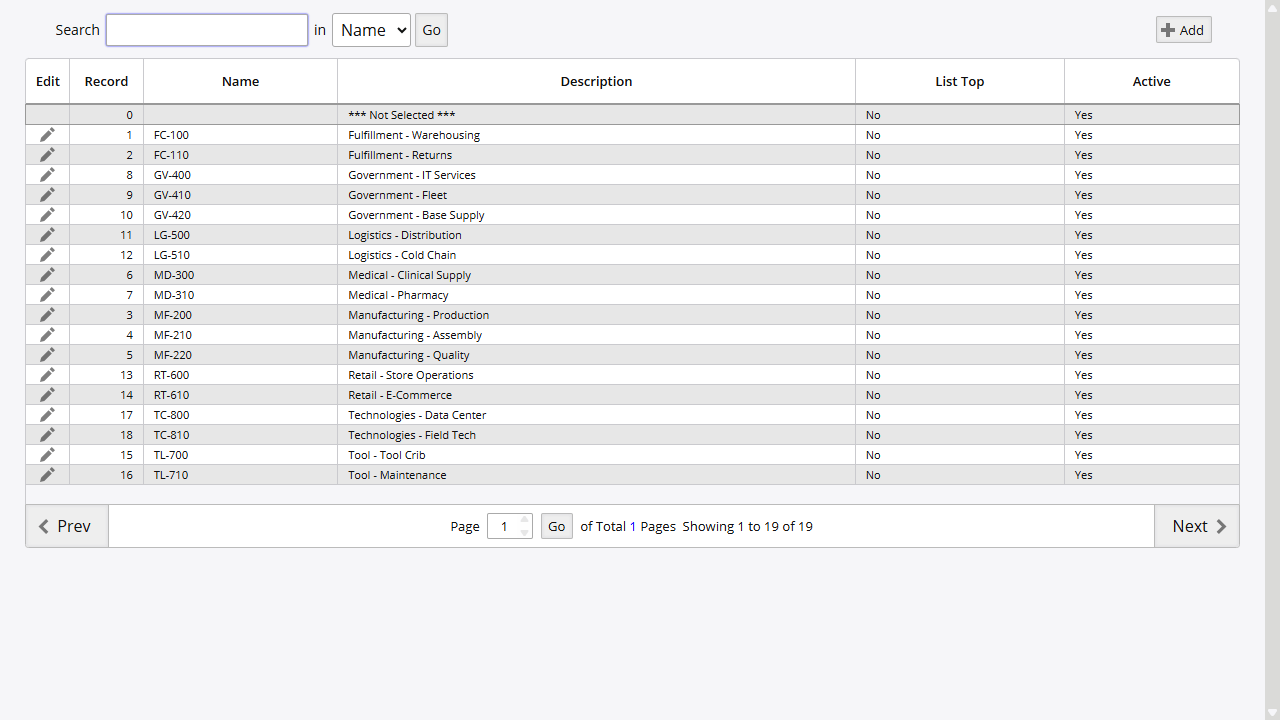Open editing for RT-610 Retail E-Commerce
Image resolution: width=1280 pixels, height=720 pixels.
pyautogui.click(x=46, y=395)
